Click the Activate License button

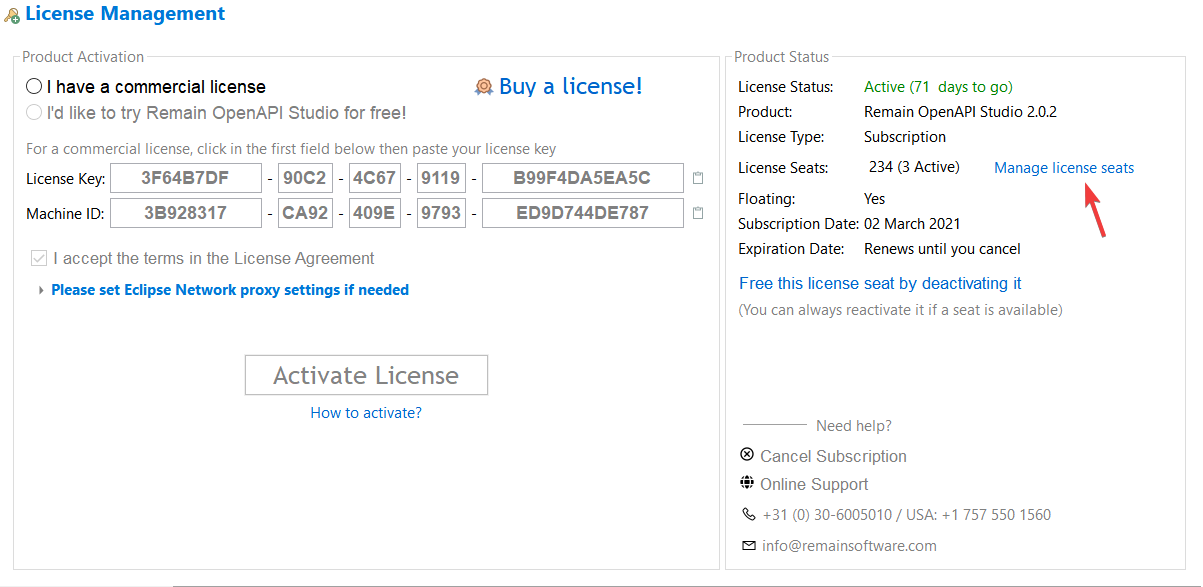click(x=366, y=375)
